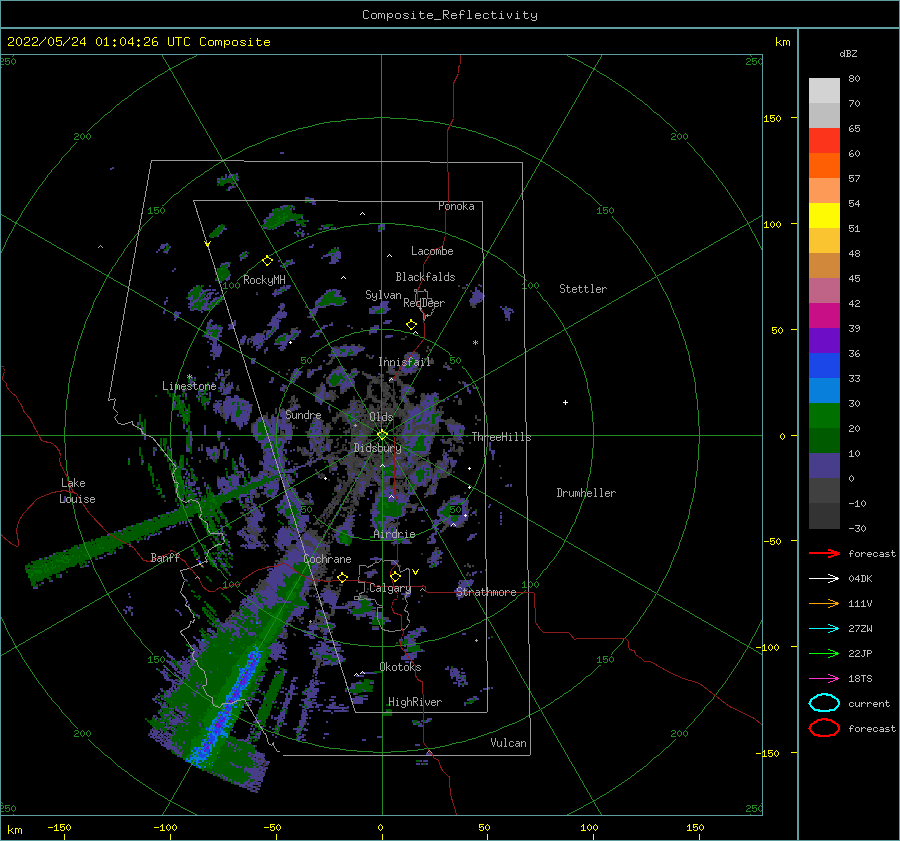Click the Sylvan label

(x=383, y=295)
